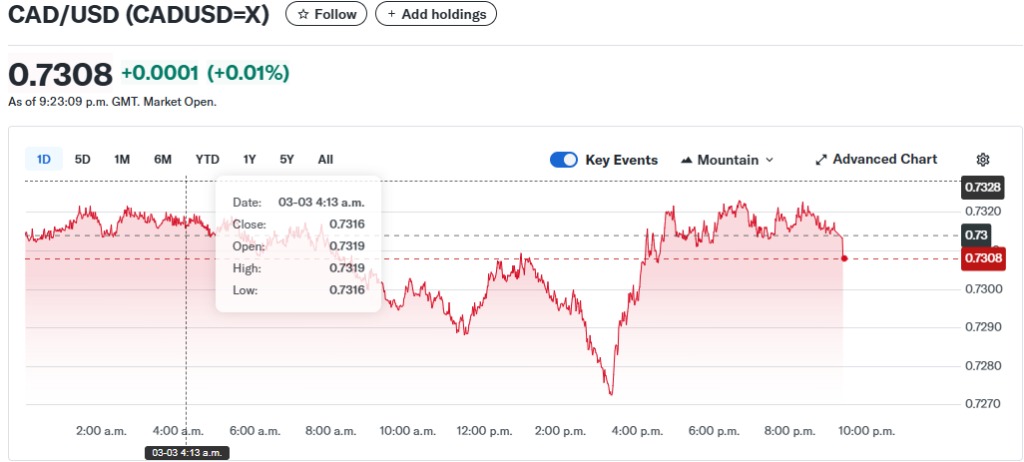The width and height of the screenshot is (1024, 462).
Task: Click the 03-03 4:13 a.m. timeline marker
Action: click(x=187, y=453)
